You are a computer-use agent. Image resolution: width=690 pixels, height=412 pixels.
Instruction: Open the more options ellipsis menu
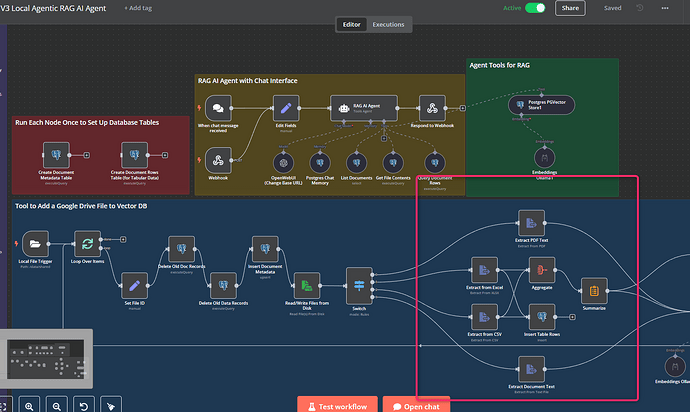665,8
